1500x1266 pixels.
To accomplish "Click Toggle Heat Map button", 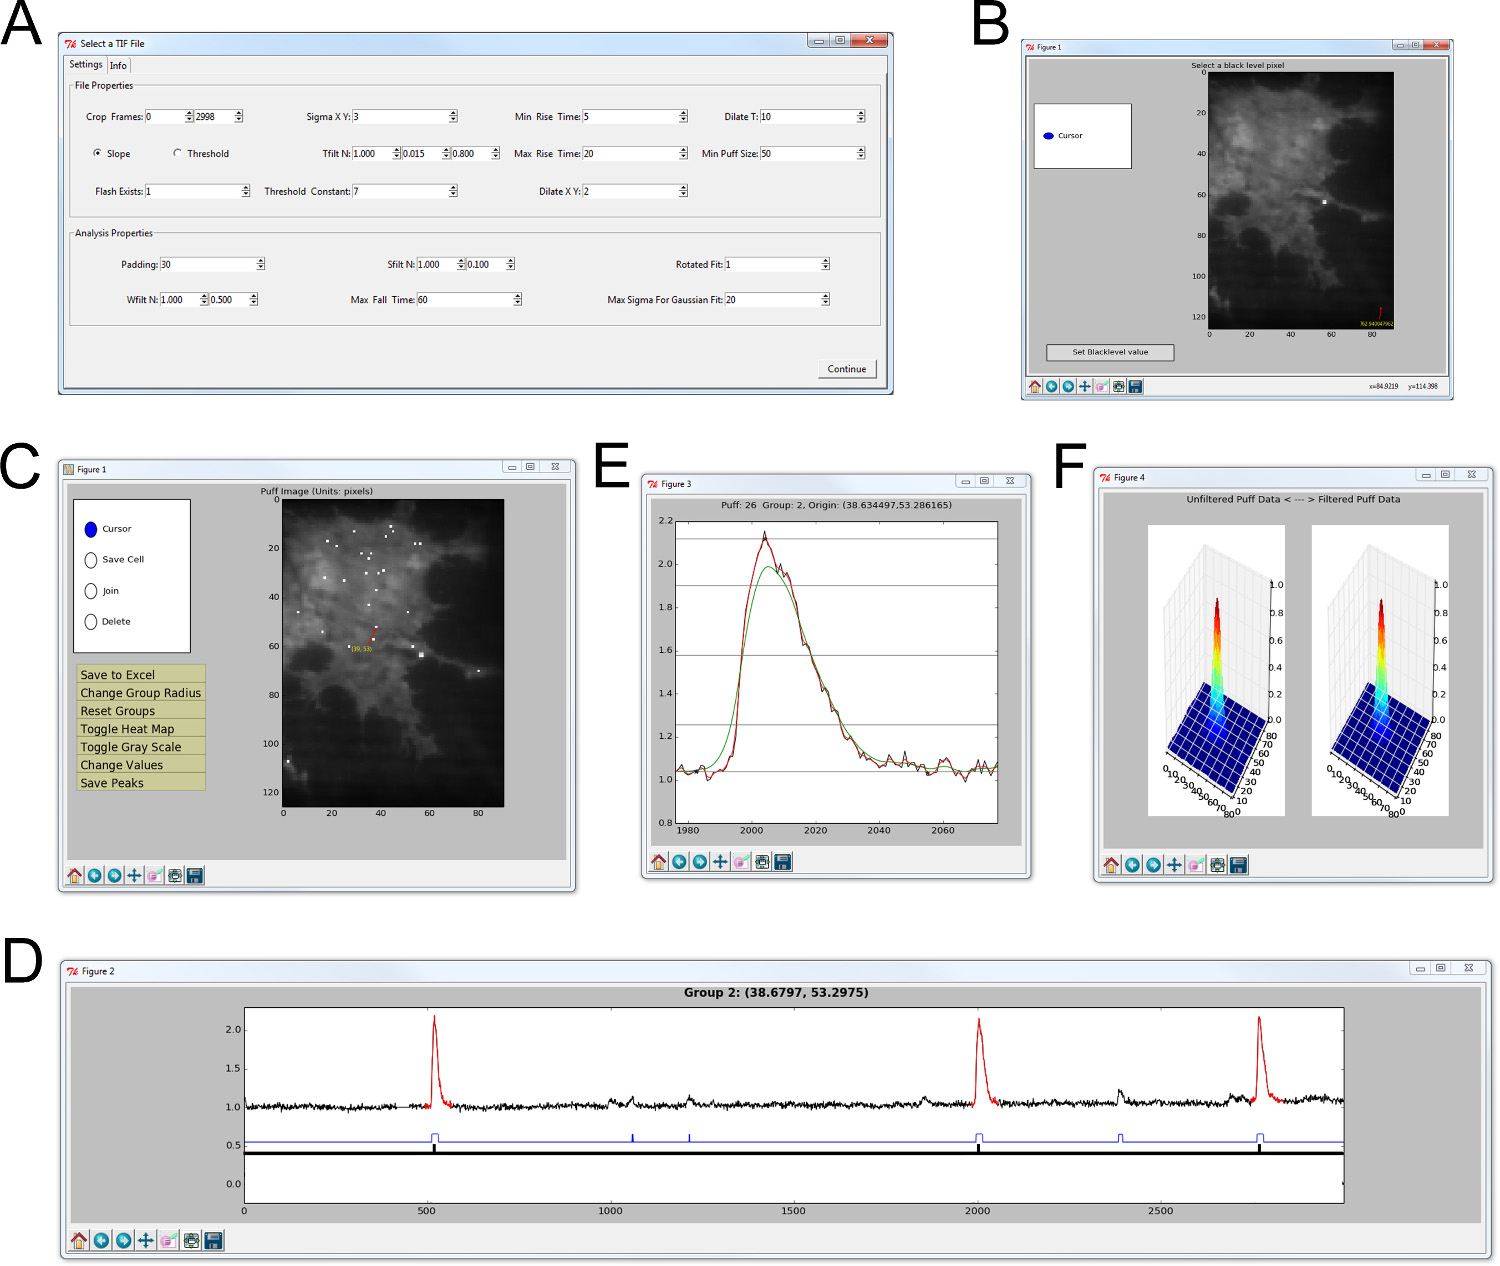I will click(x=141, y=729).
